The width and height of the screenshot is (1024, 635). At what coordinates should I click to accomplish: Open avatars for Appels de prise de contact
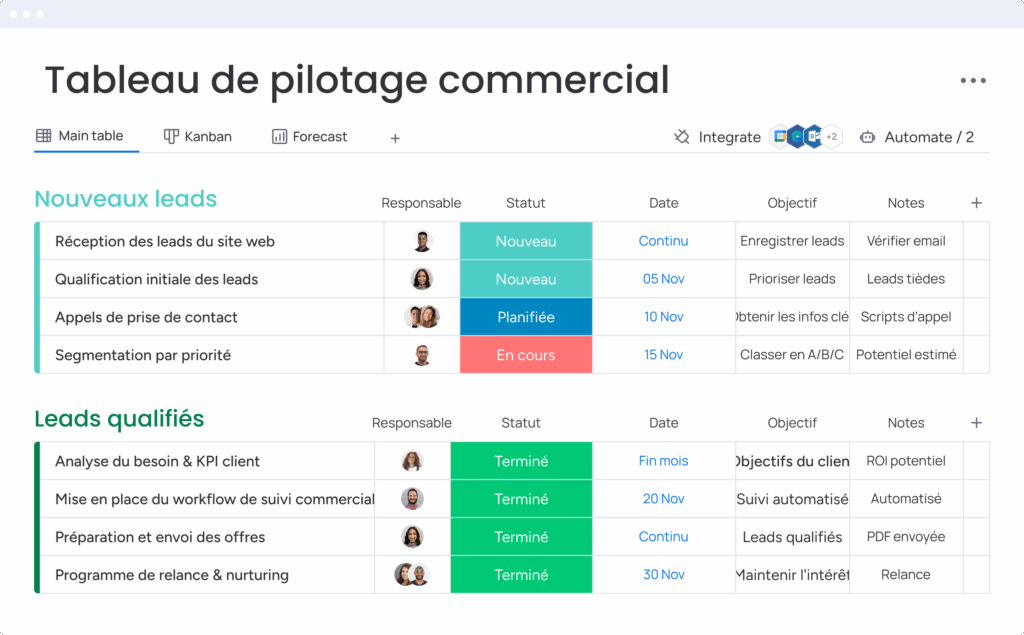[422, 317]
